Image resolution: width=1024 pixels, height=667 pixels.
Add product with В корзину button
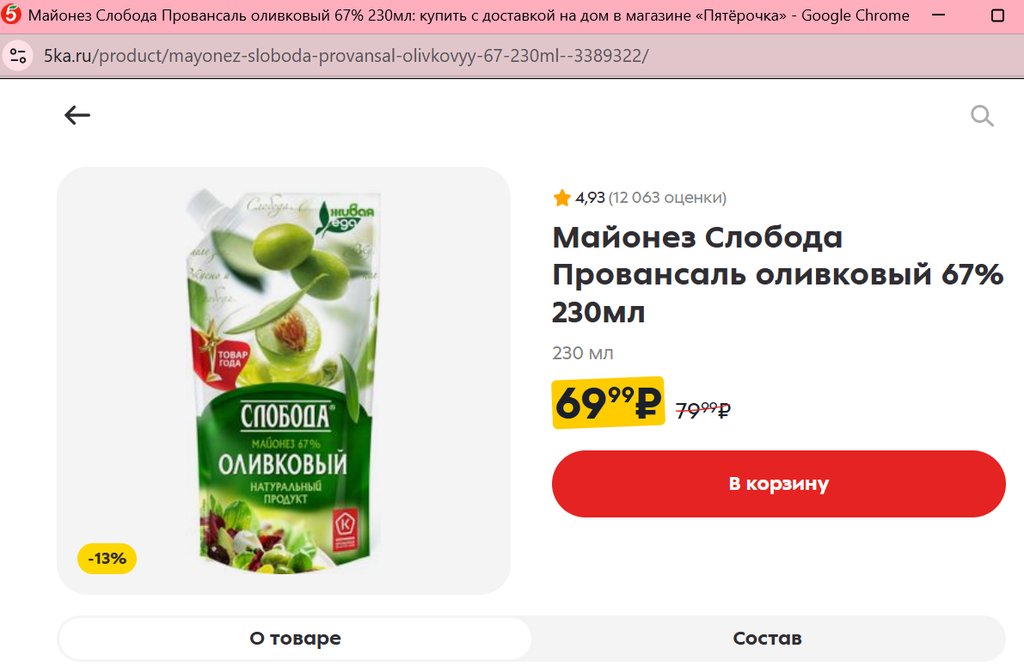[x=778, y=483]
